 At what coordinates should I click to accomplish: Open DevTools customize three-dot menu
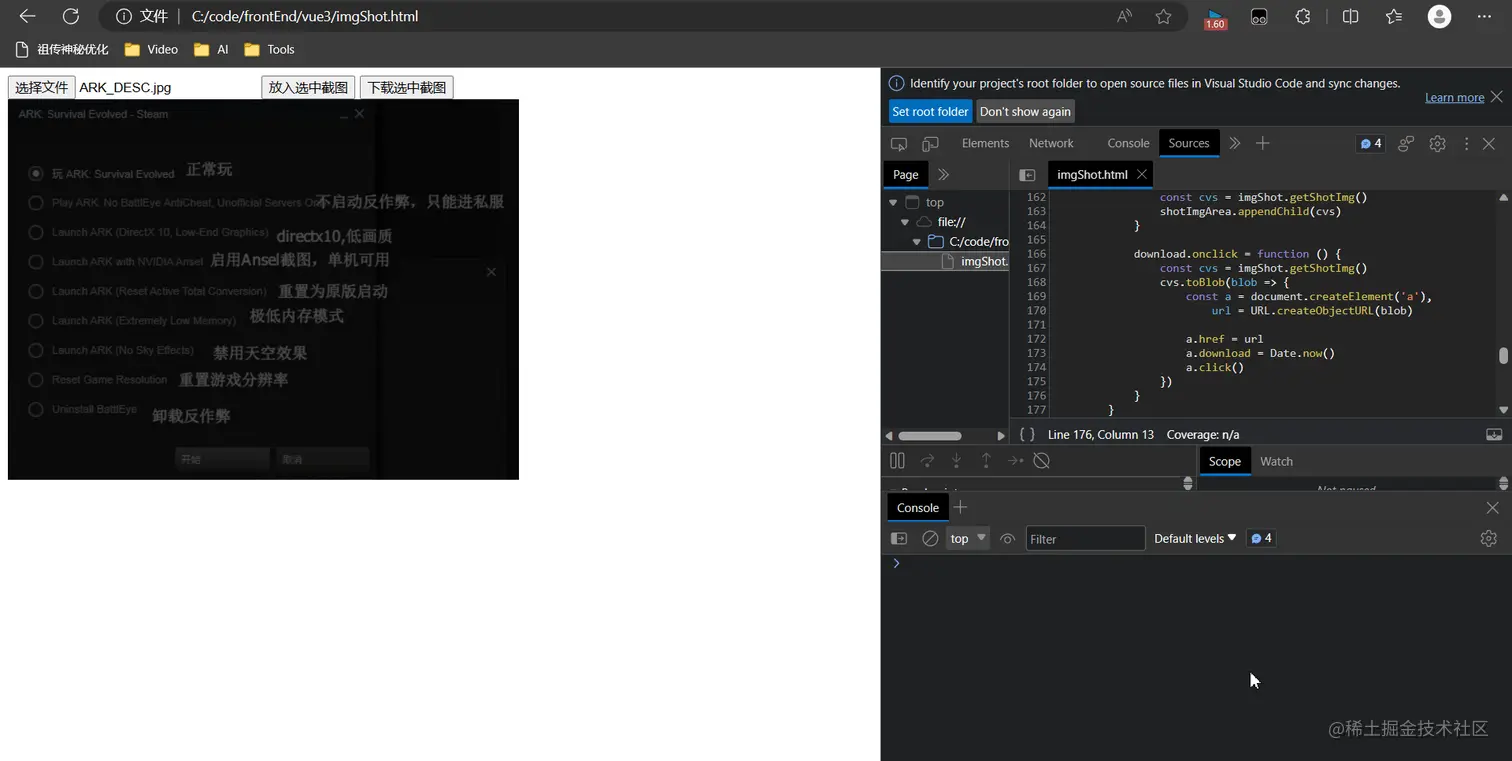(1466, 144)
